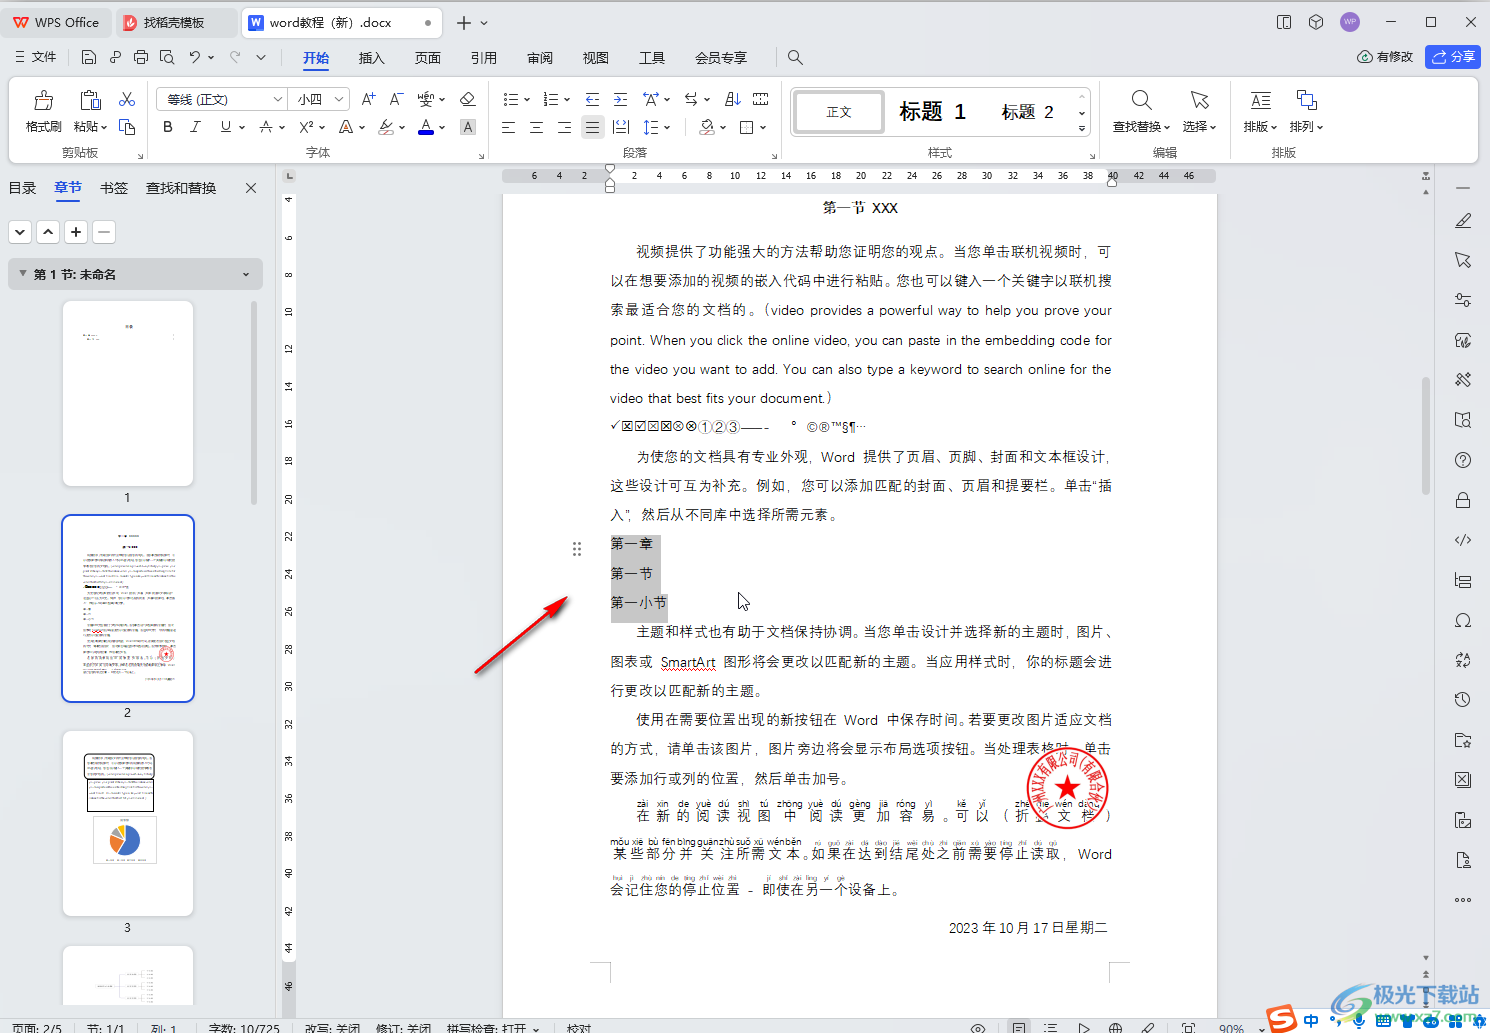Screen dimensions: 1490x1033
Task: Open the 书签 navigation pane tab
Action: [114, 188]
